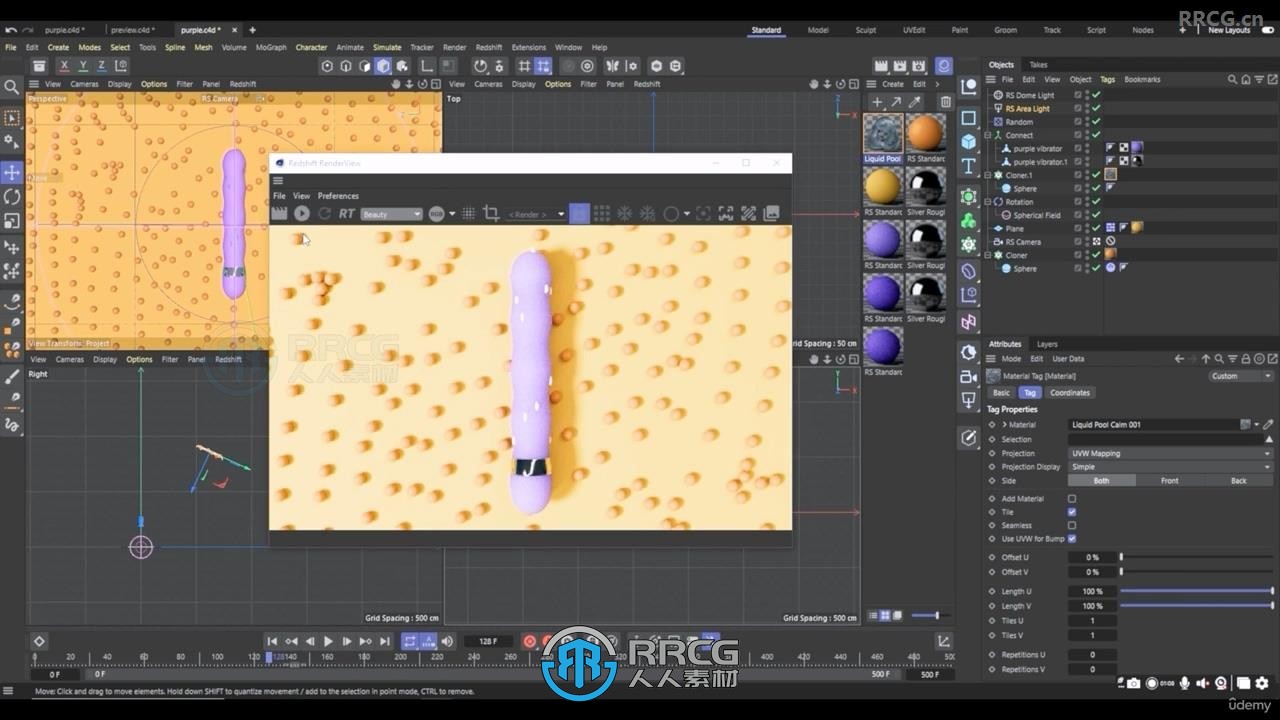Open the Coordinates tab in Attributes
The image size is (1280, 720).
coord(1070,393)
